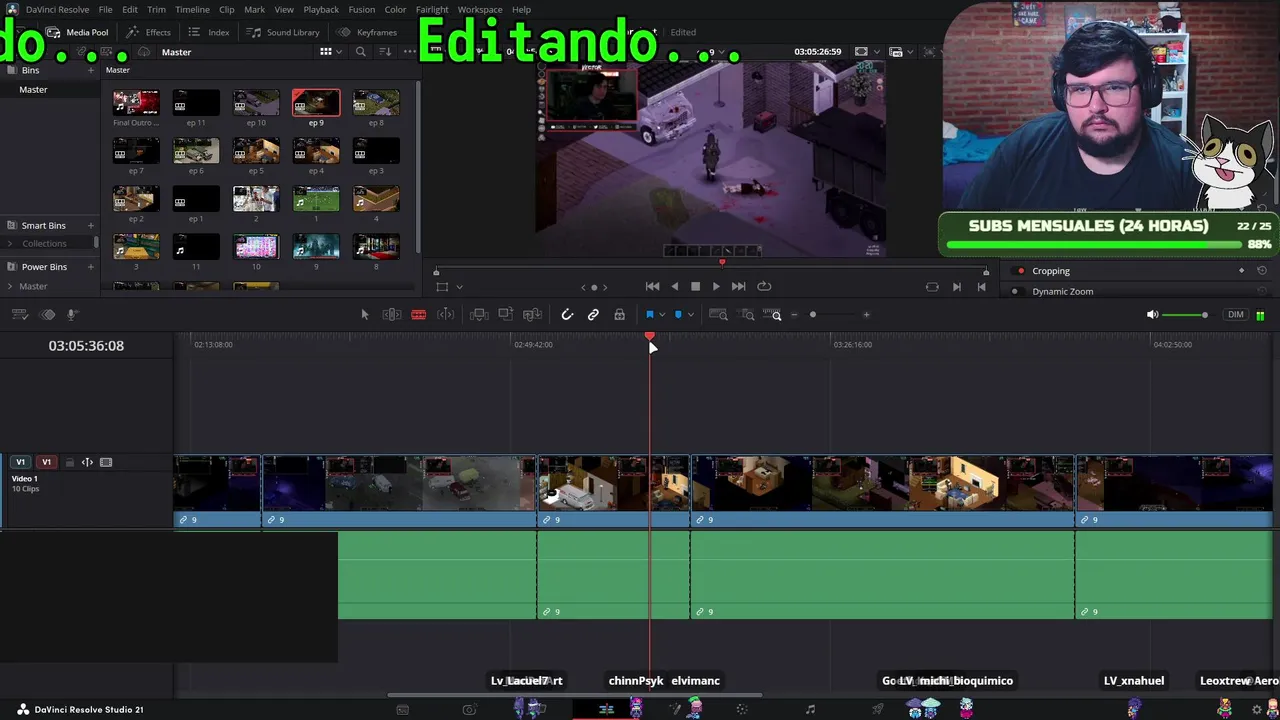The width and height of the screenshot is (1280, 720).
Task: Toggle Linked Selection chain icon
Action: tap(593, 315)
